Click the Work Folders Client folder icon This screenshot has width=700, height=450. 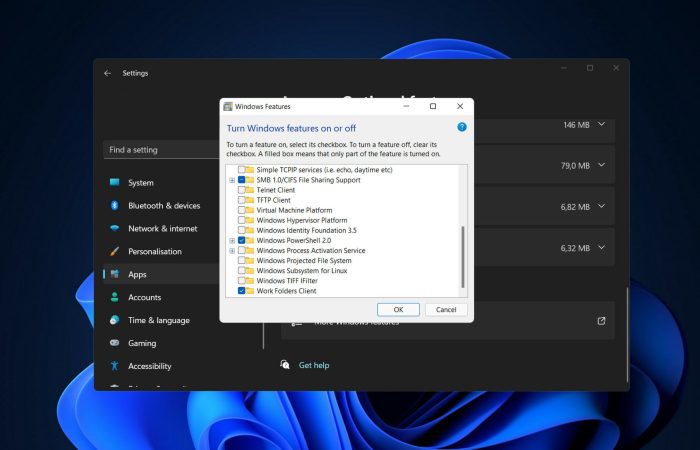tap(250, 291)
